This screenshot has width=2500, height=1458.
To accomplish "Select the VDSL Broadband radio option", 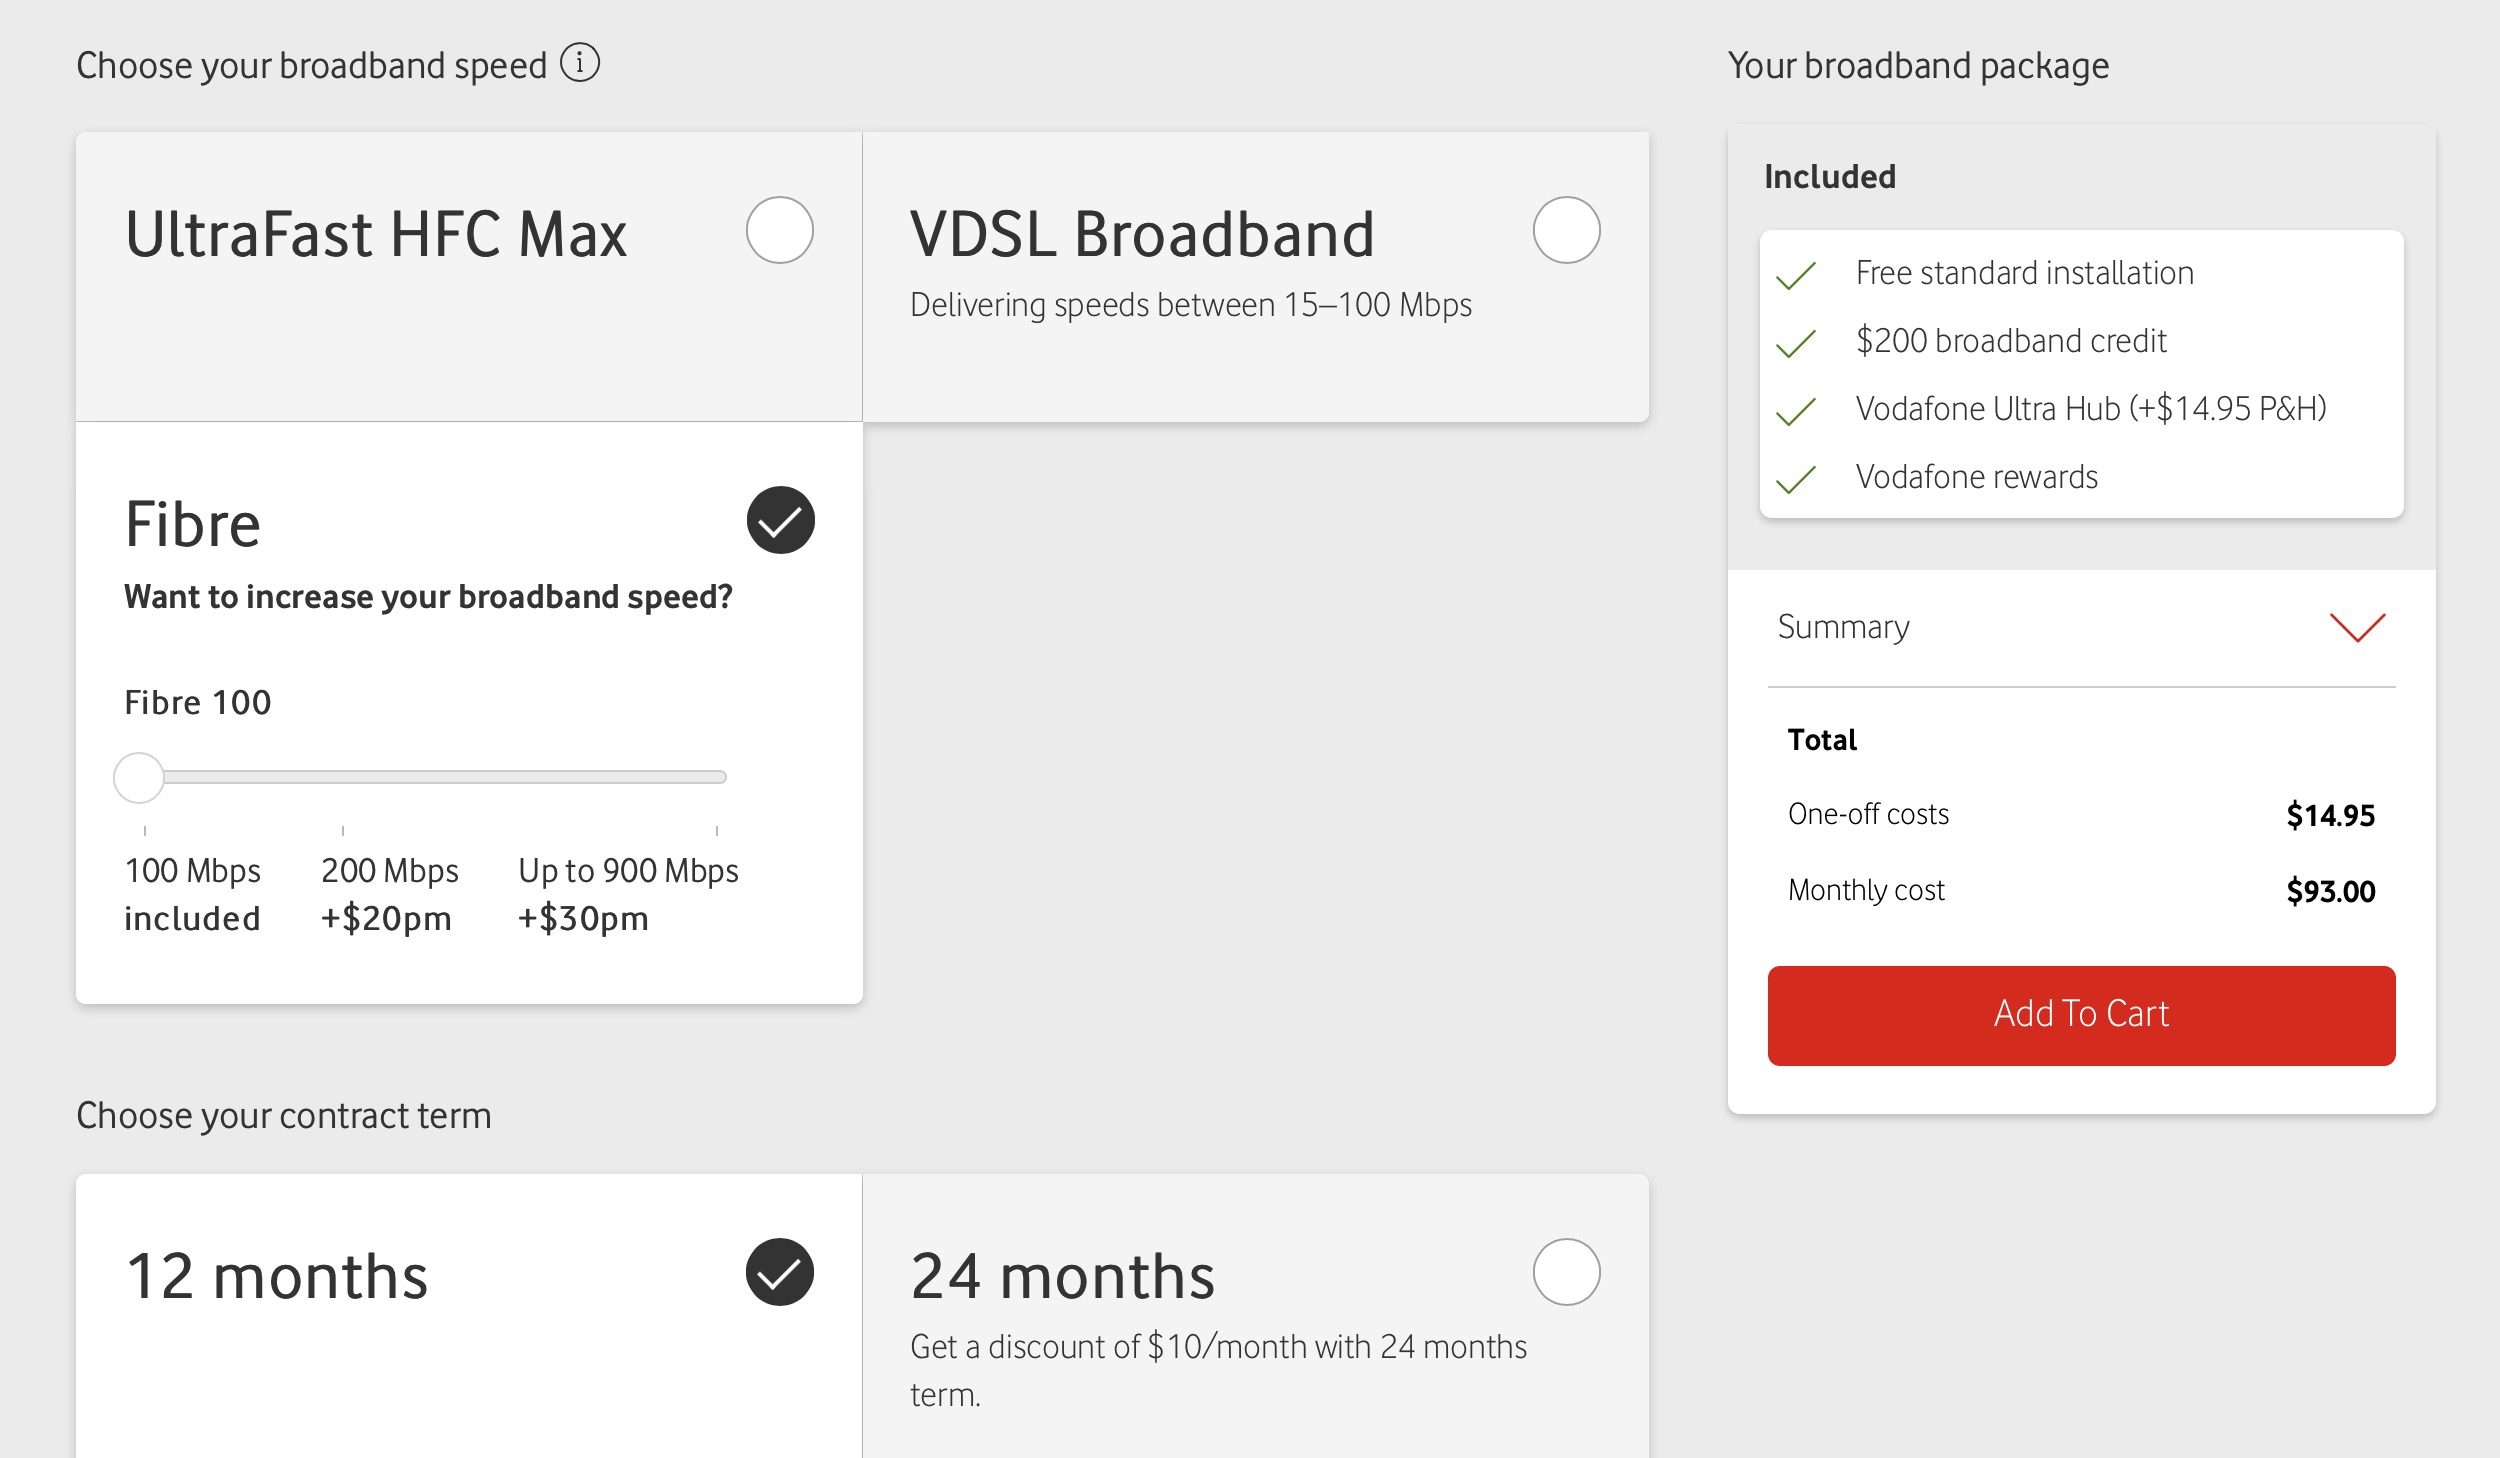I will click(1567, 230).
